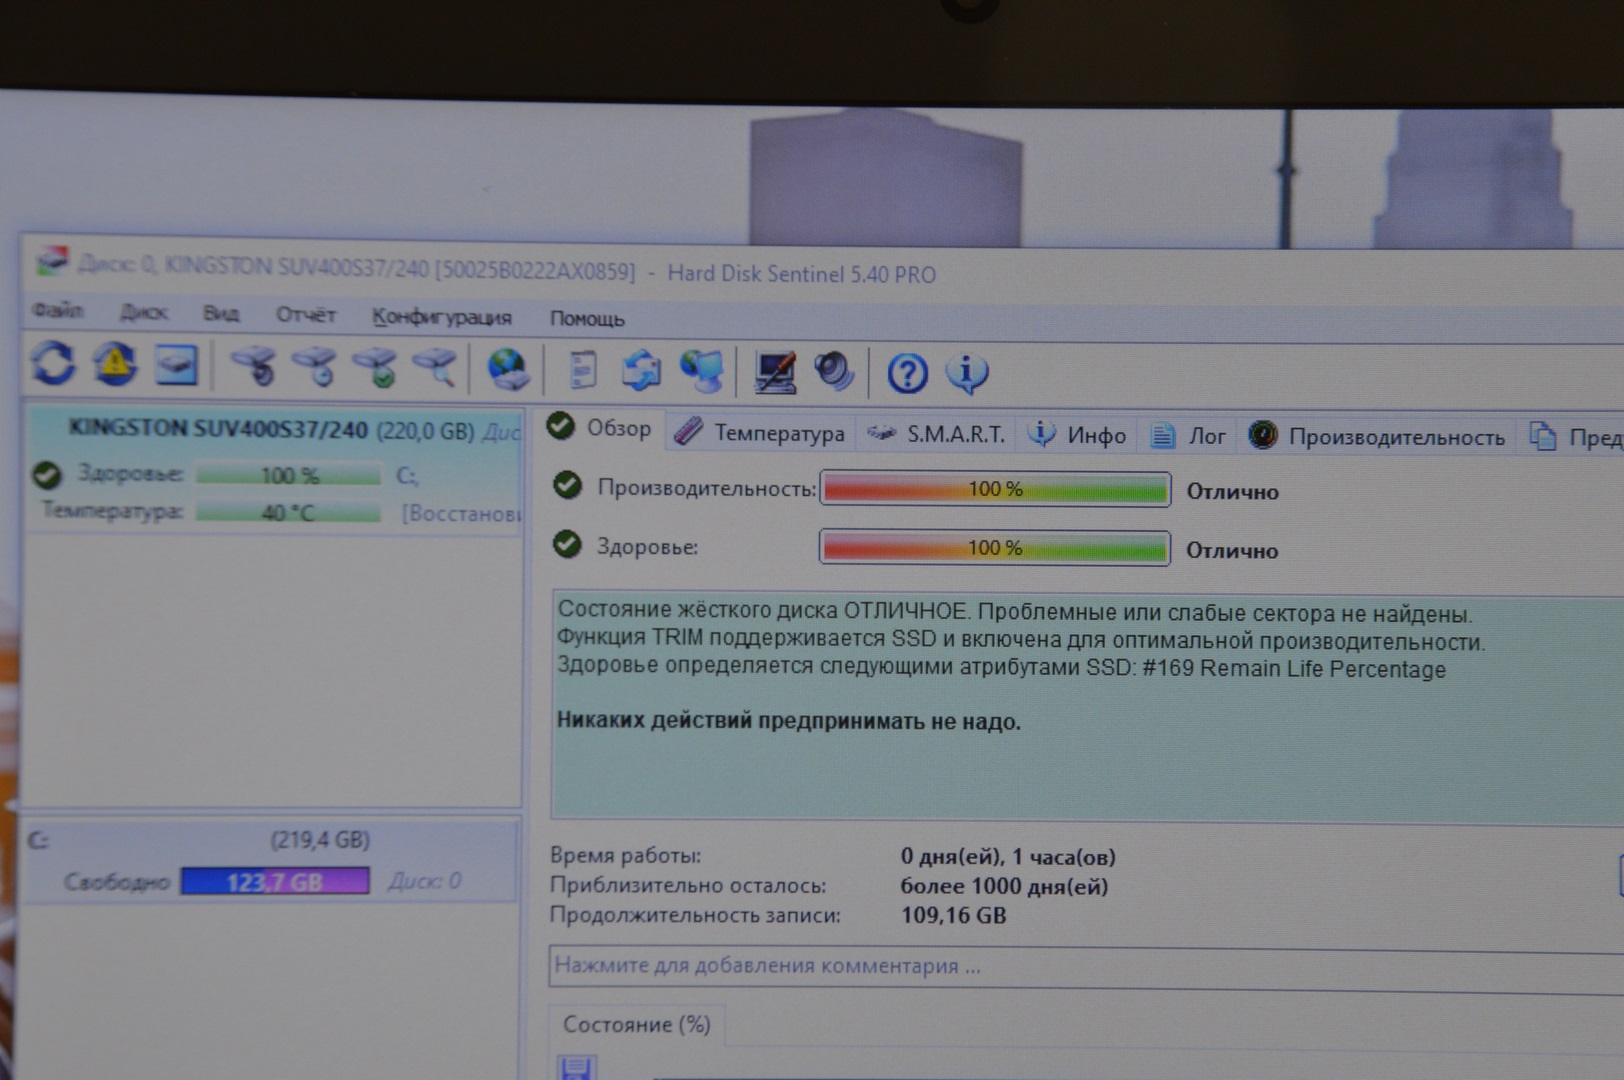The width and height of the screenshot is (1624, 1080).
Task: Open the disk stethoscope self-test icon
Action: click(x=254, y=367)
